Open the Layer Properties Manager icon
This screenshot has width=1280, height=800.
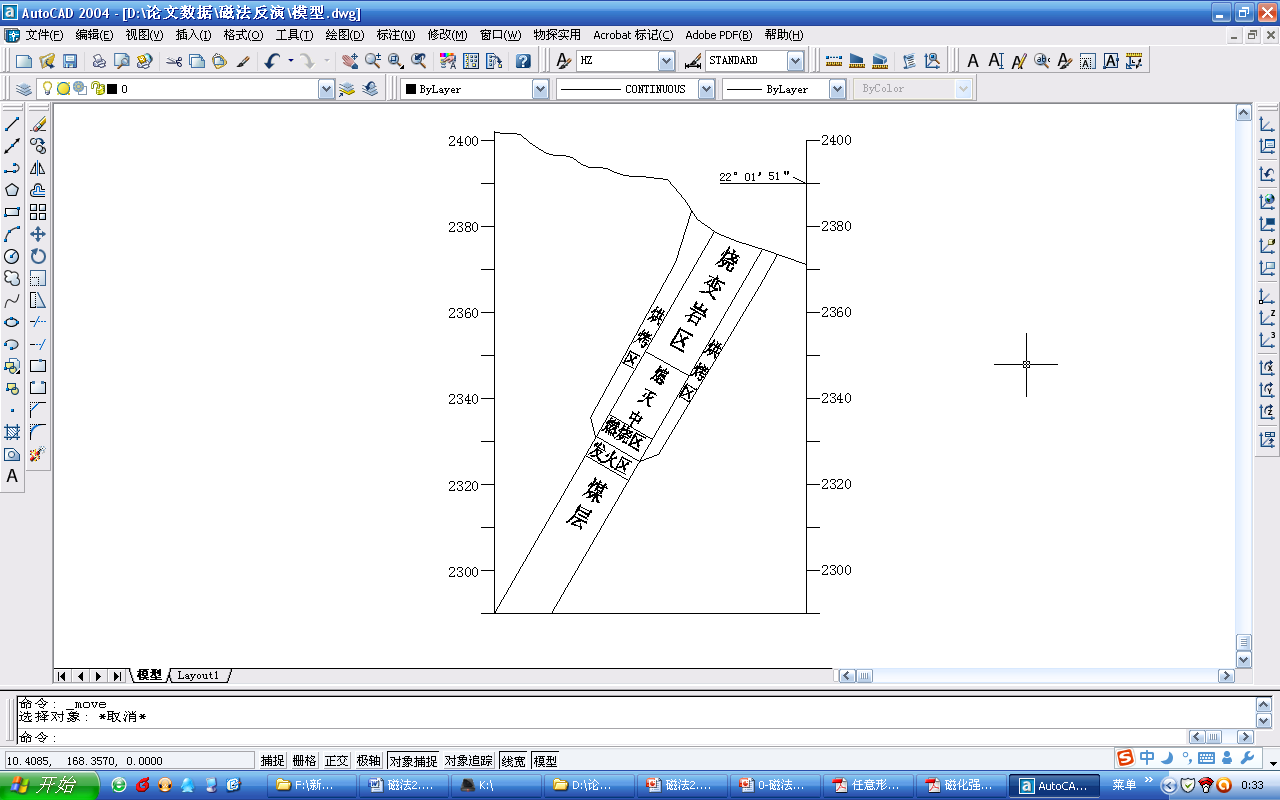pos(24,89)
